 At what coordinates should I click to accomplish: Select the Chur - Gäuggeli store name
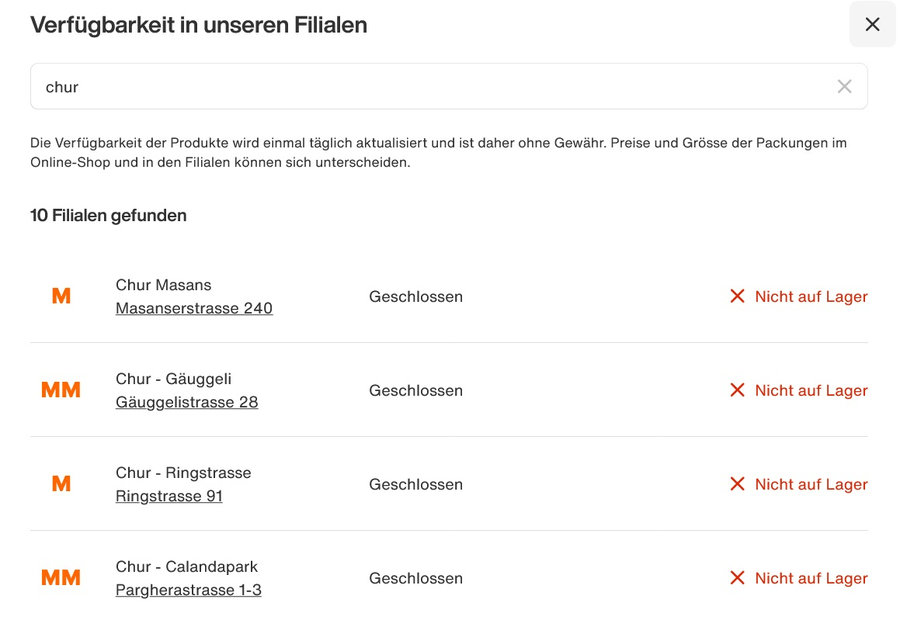click(173, 379)
